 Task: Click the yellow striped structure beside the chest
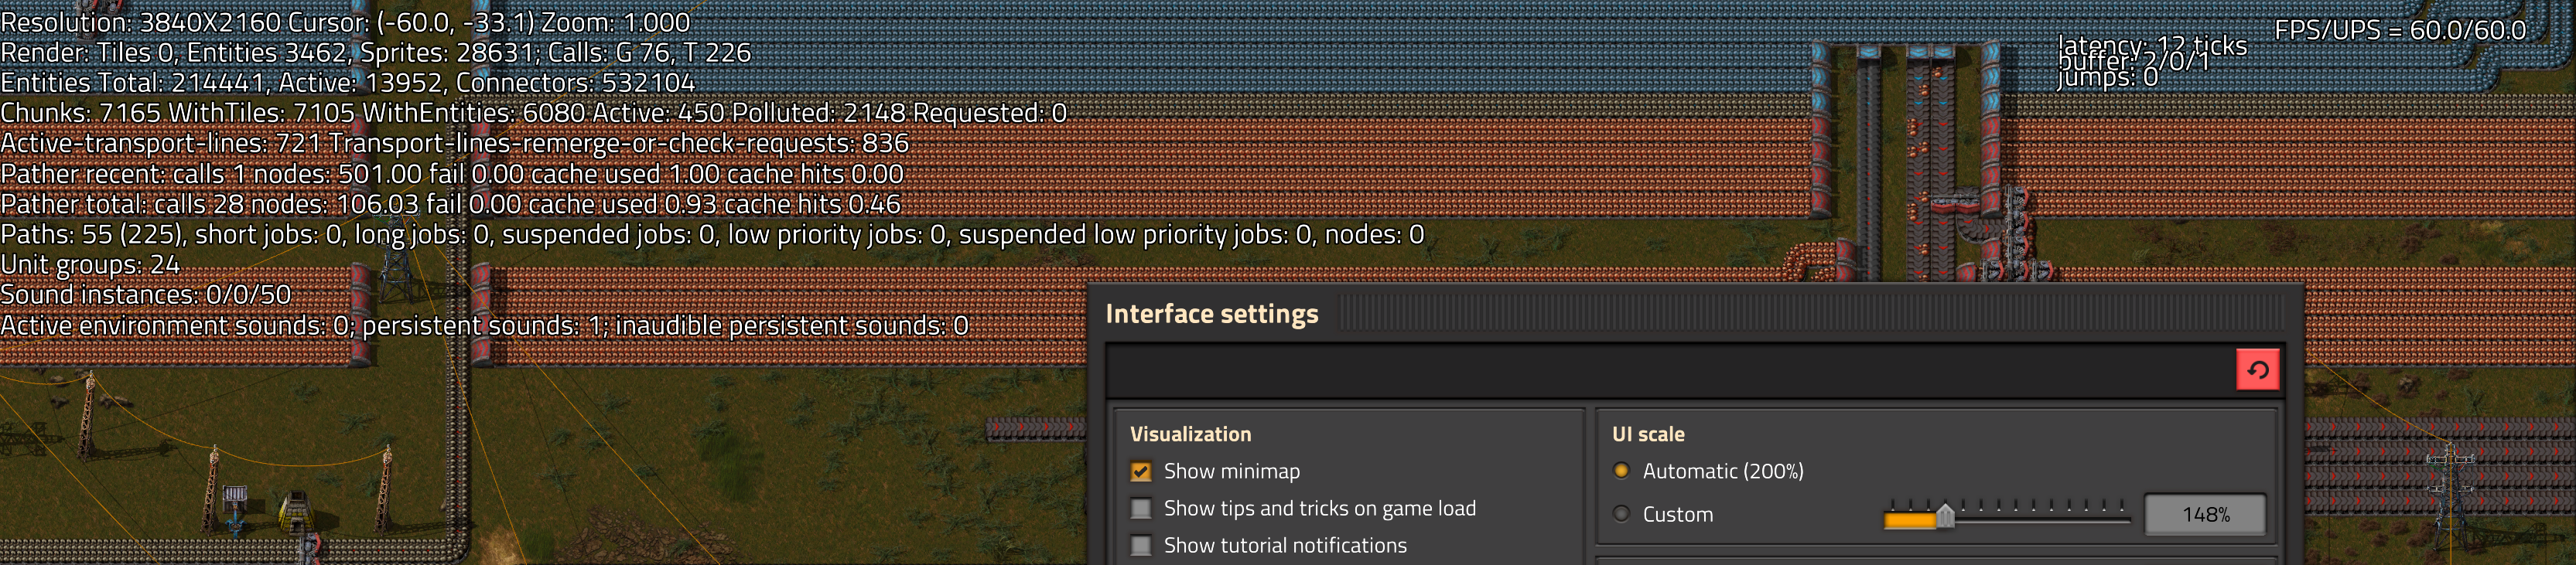[x=296, y=510]
